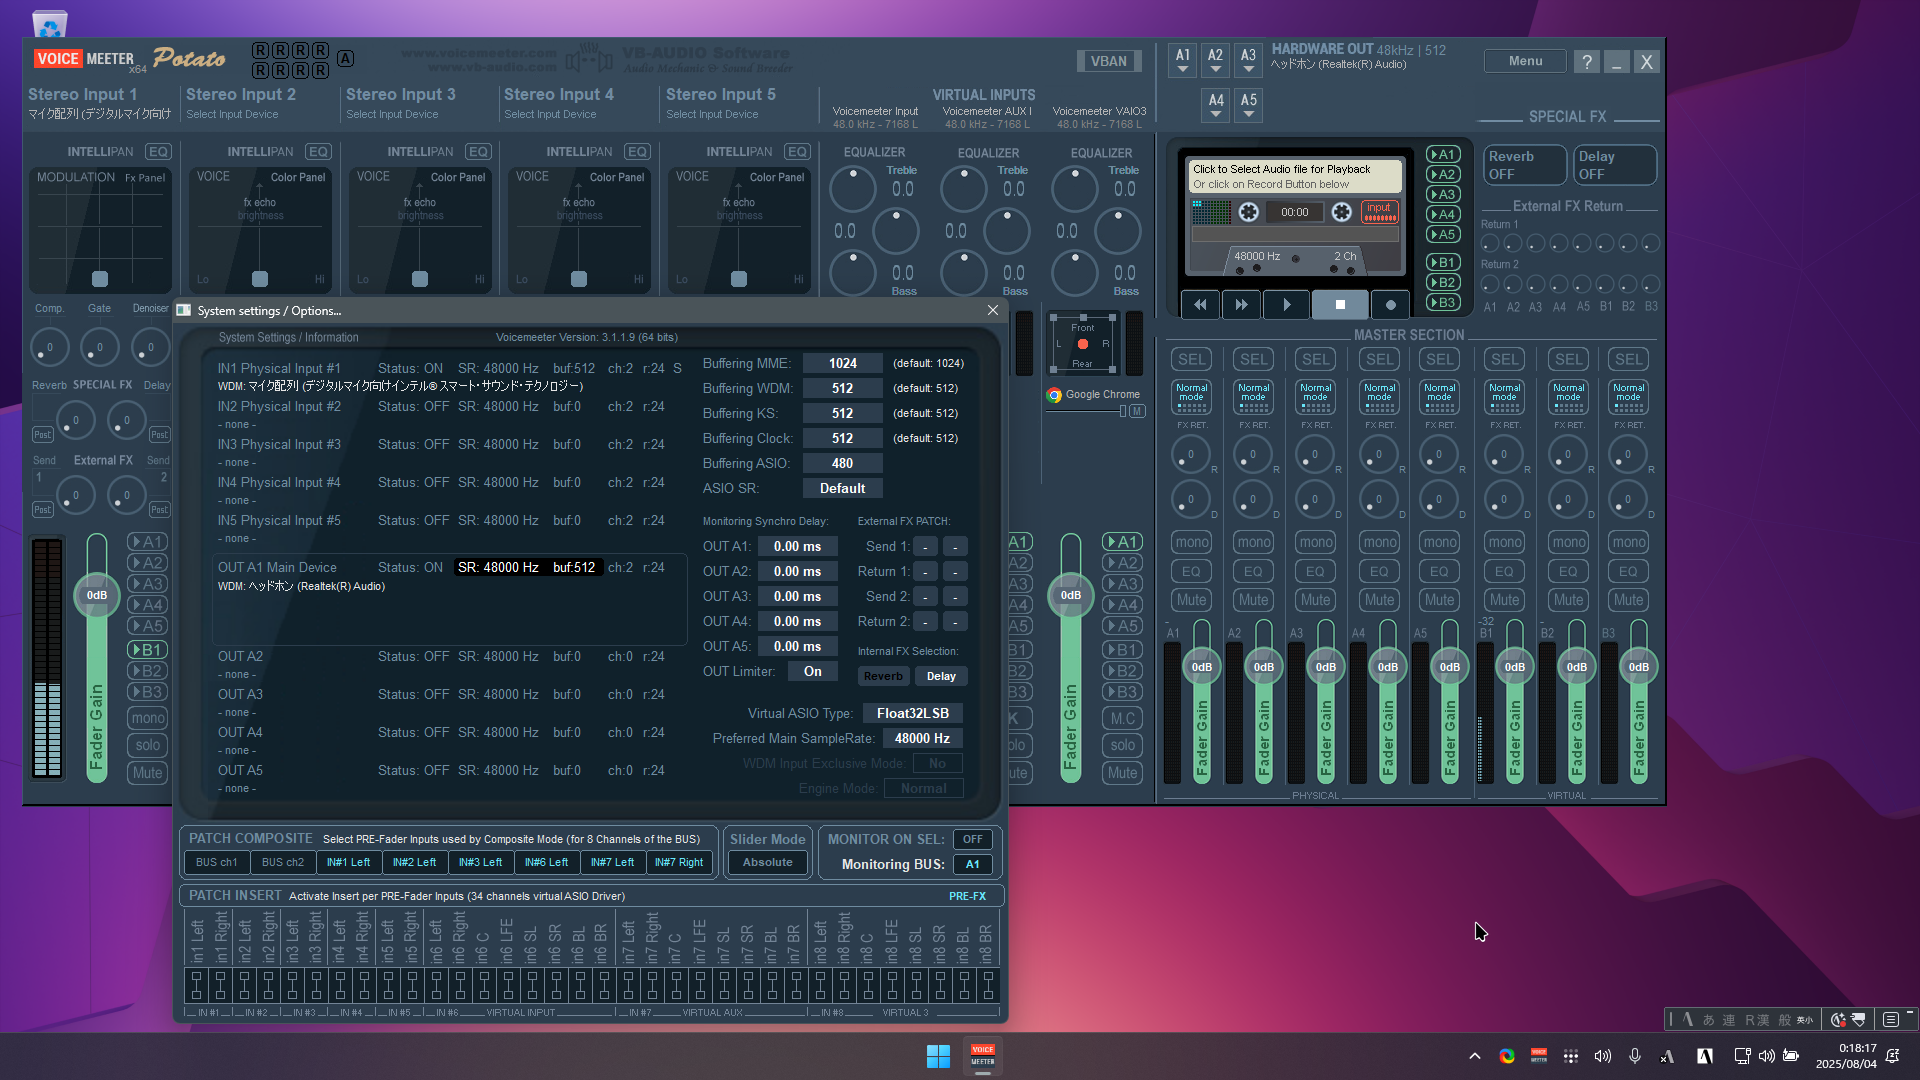Image resolution: width=1920 pixels, height=1080 pixels.
Task: Mute the A1 master bus
Action: tap(1191, 600)
